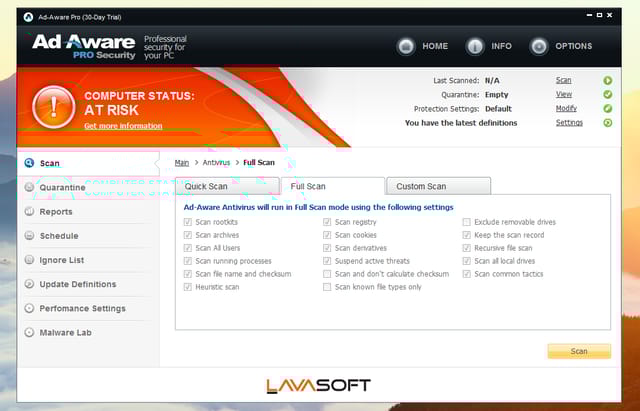Toggle the Scan registry checkbox
The height and width of the screenshot is (411, 640).
[x=327, y=222]
